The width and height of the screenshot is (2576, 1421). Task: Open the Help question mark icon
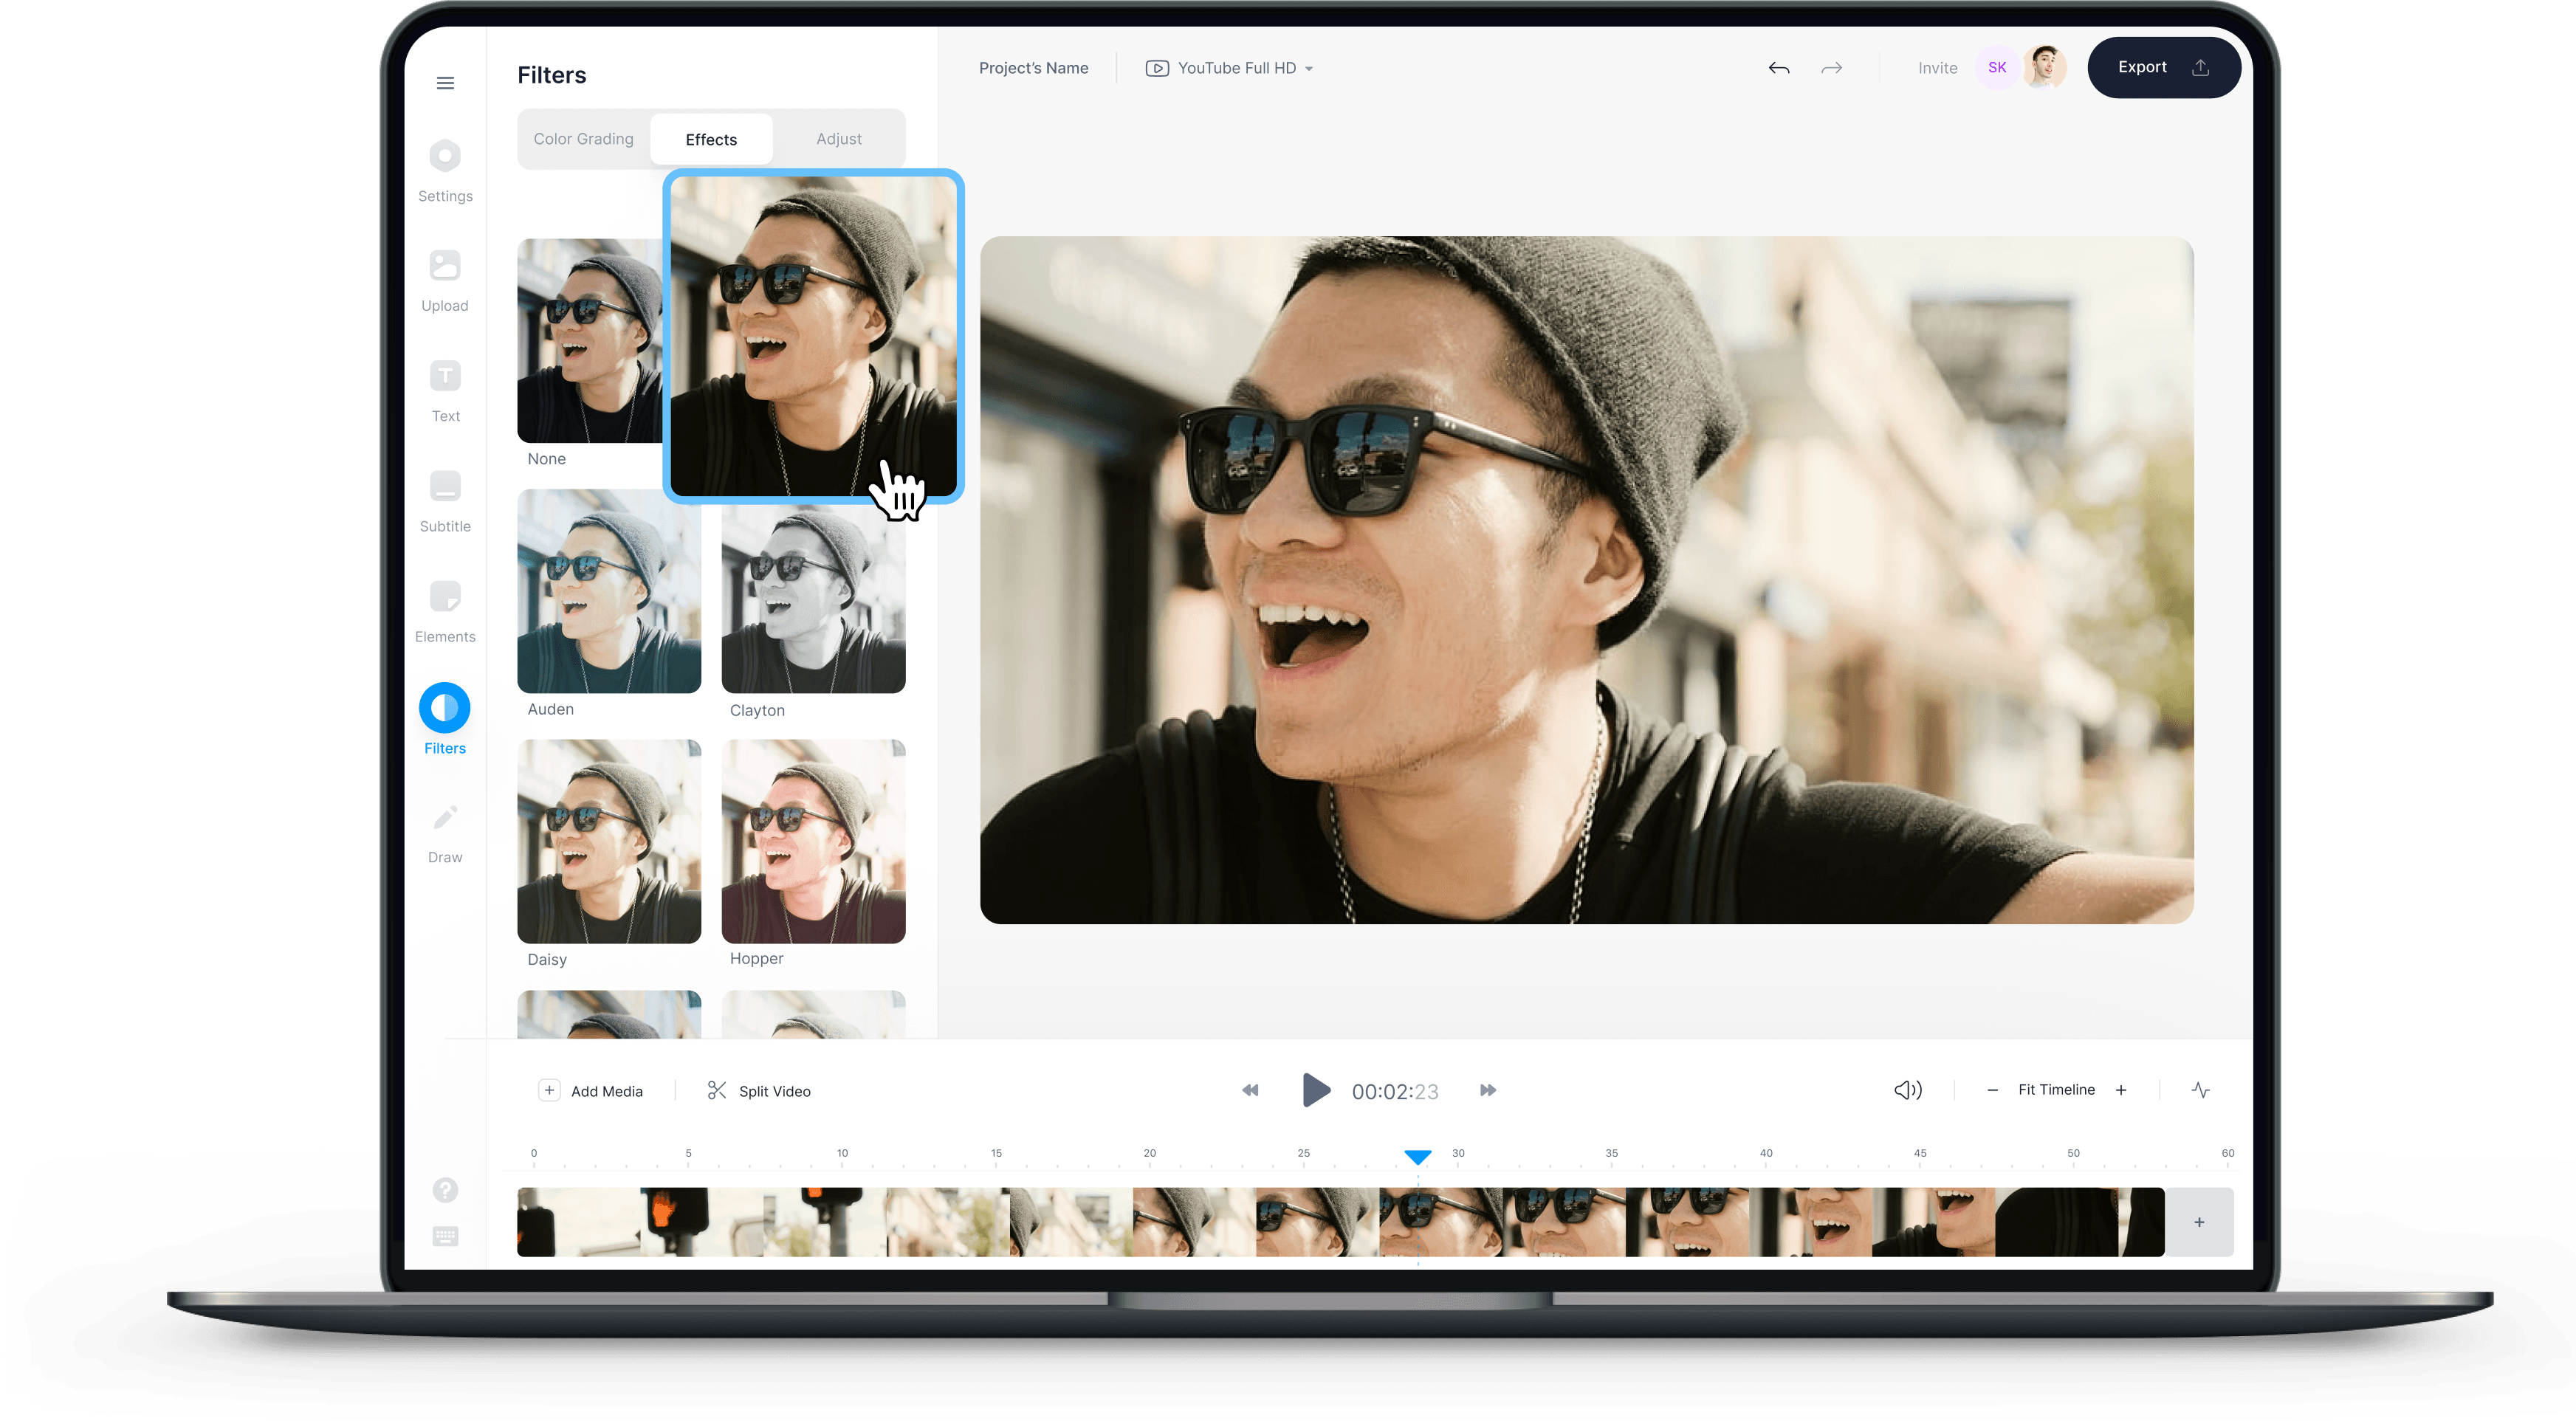tap(445, 1190)
